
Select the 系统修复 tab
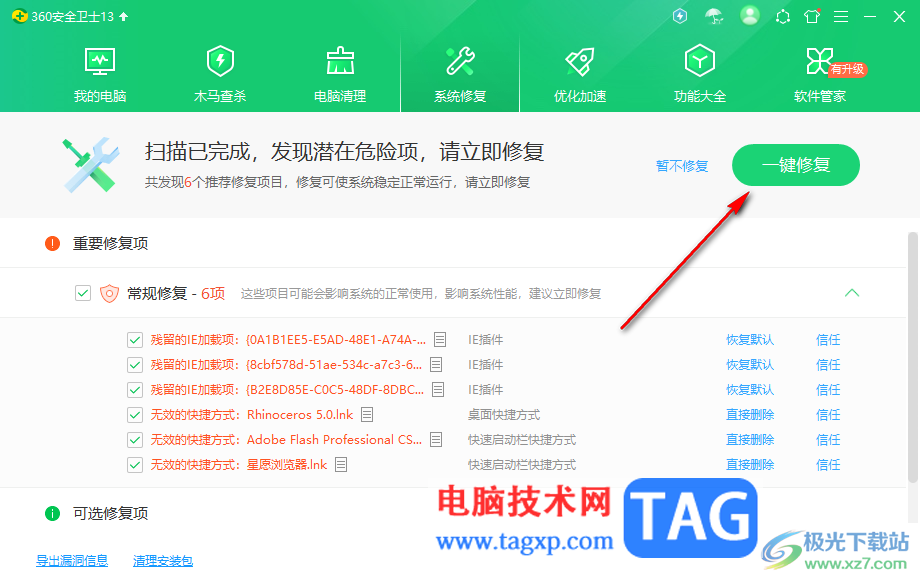[x=460, y=74]
